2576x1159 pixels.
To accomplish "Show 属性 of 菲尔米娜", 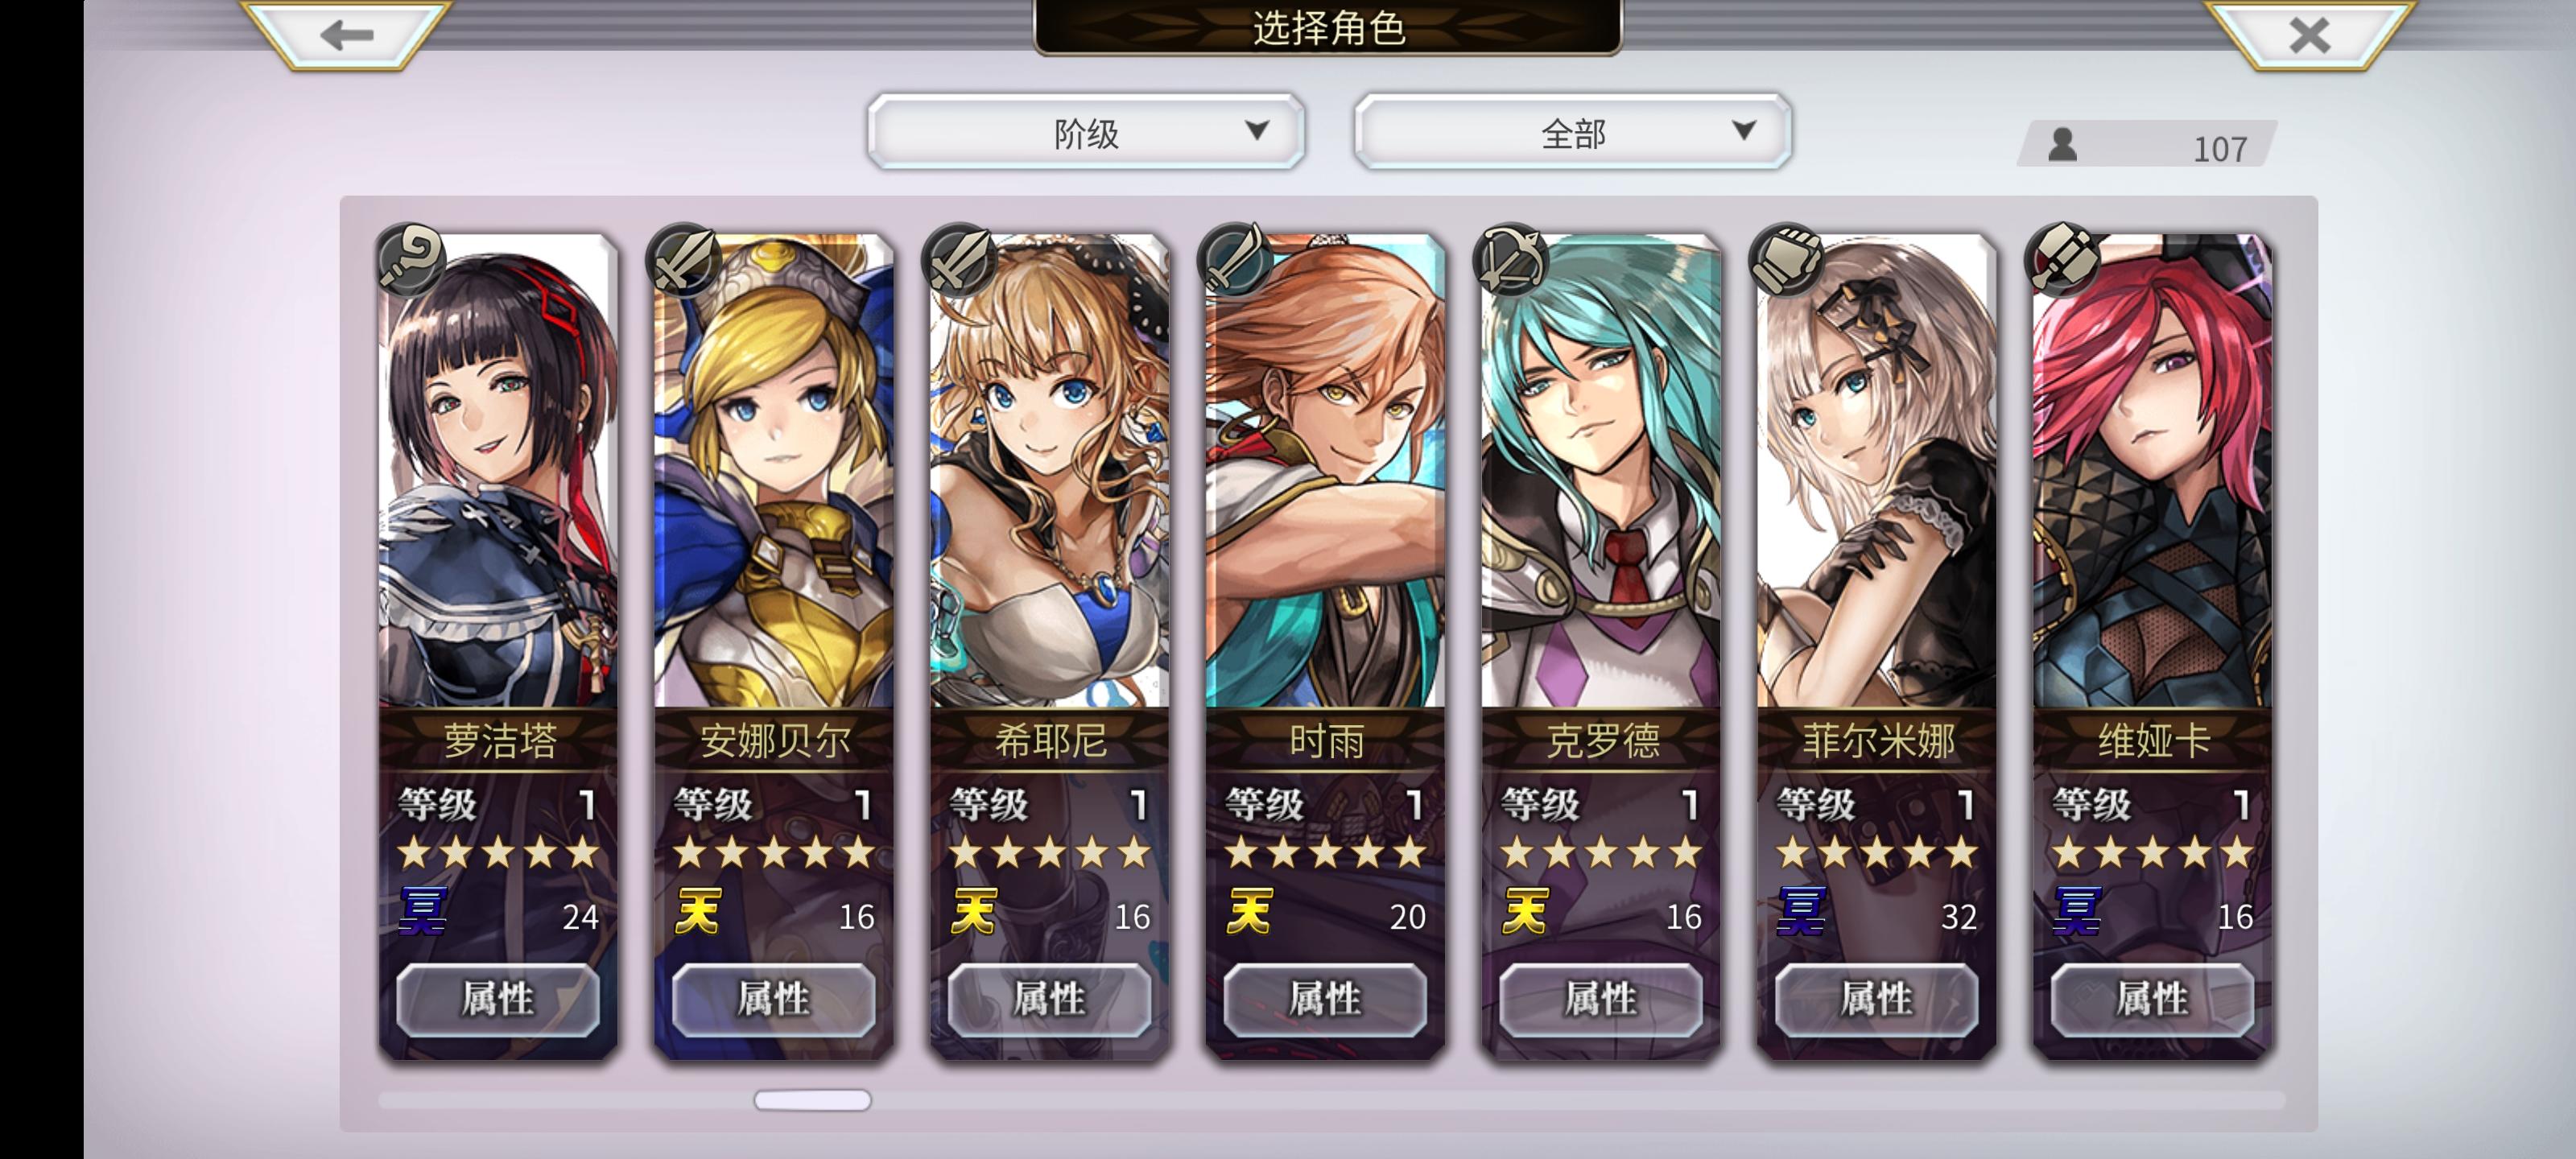I will pos(1876,999).
